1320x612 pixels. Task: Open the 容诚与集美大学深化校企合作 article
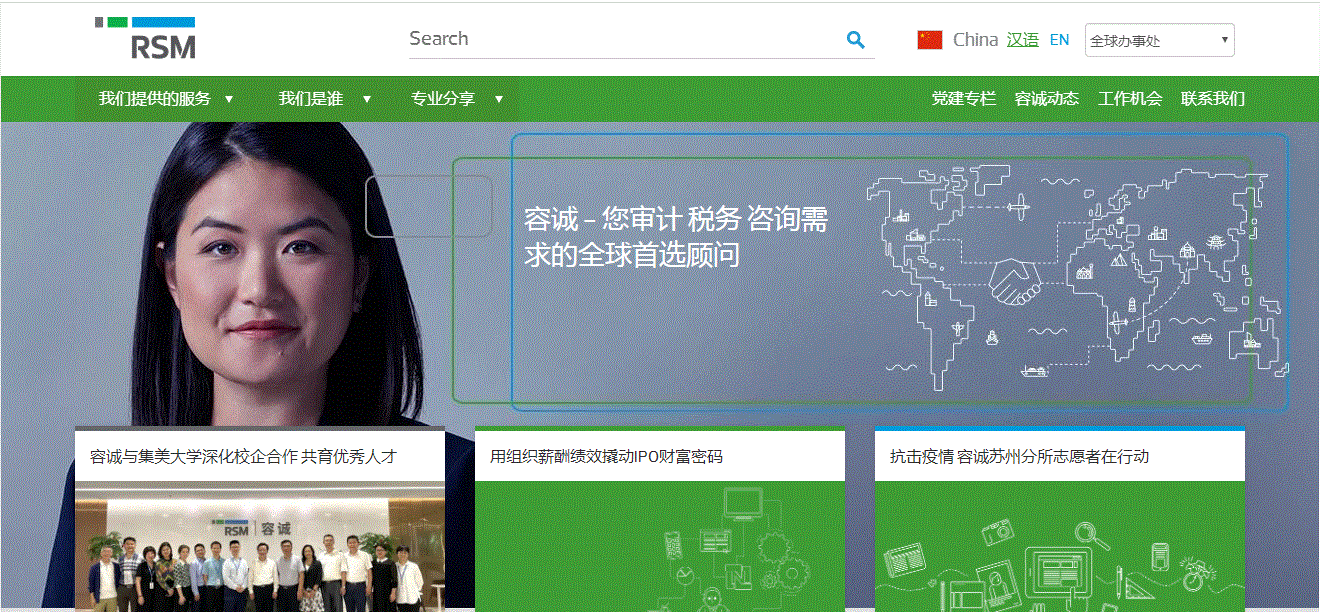(243, 457)
